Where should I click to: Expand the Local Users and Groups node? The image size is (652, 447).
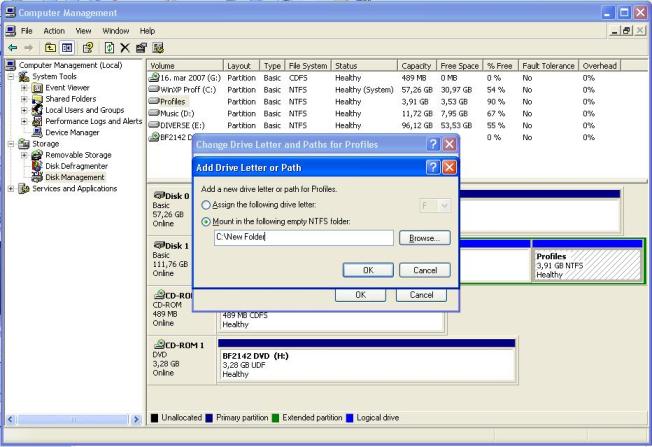[24, 110]
